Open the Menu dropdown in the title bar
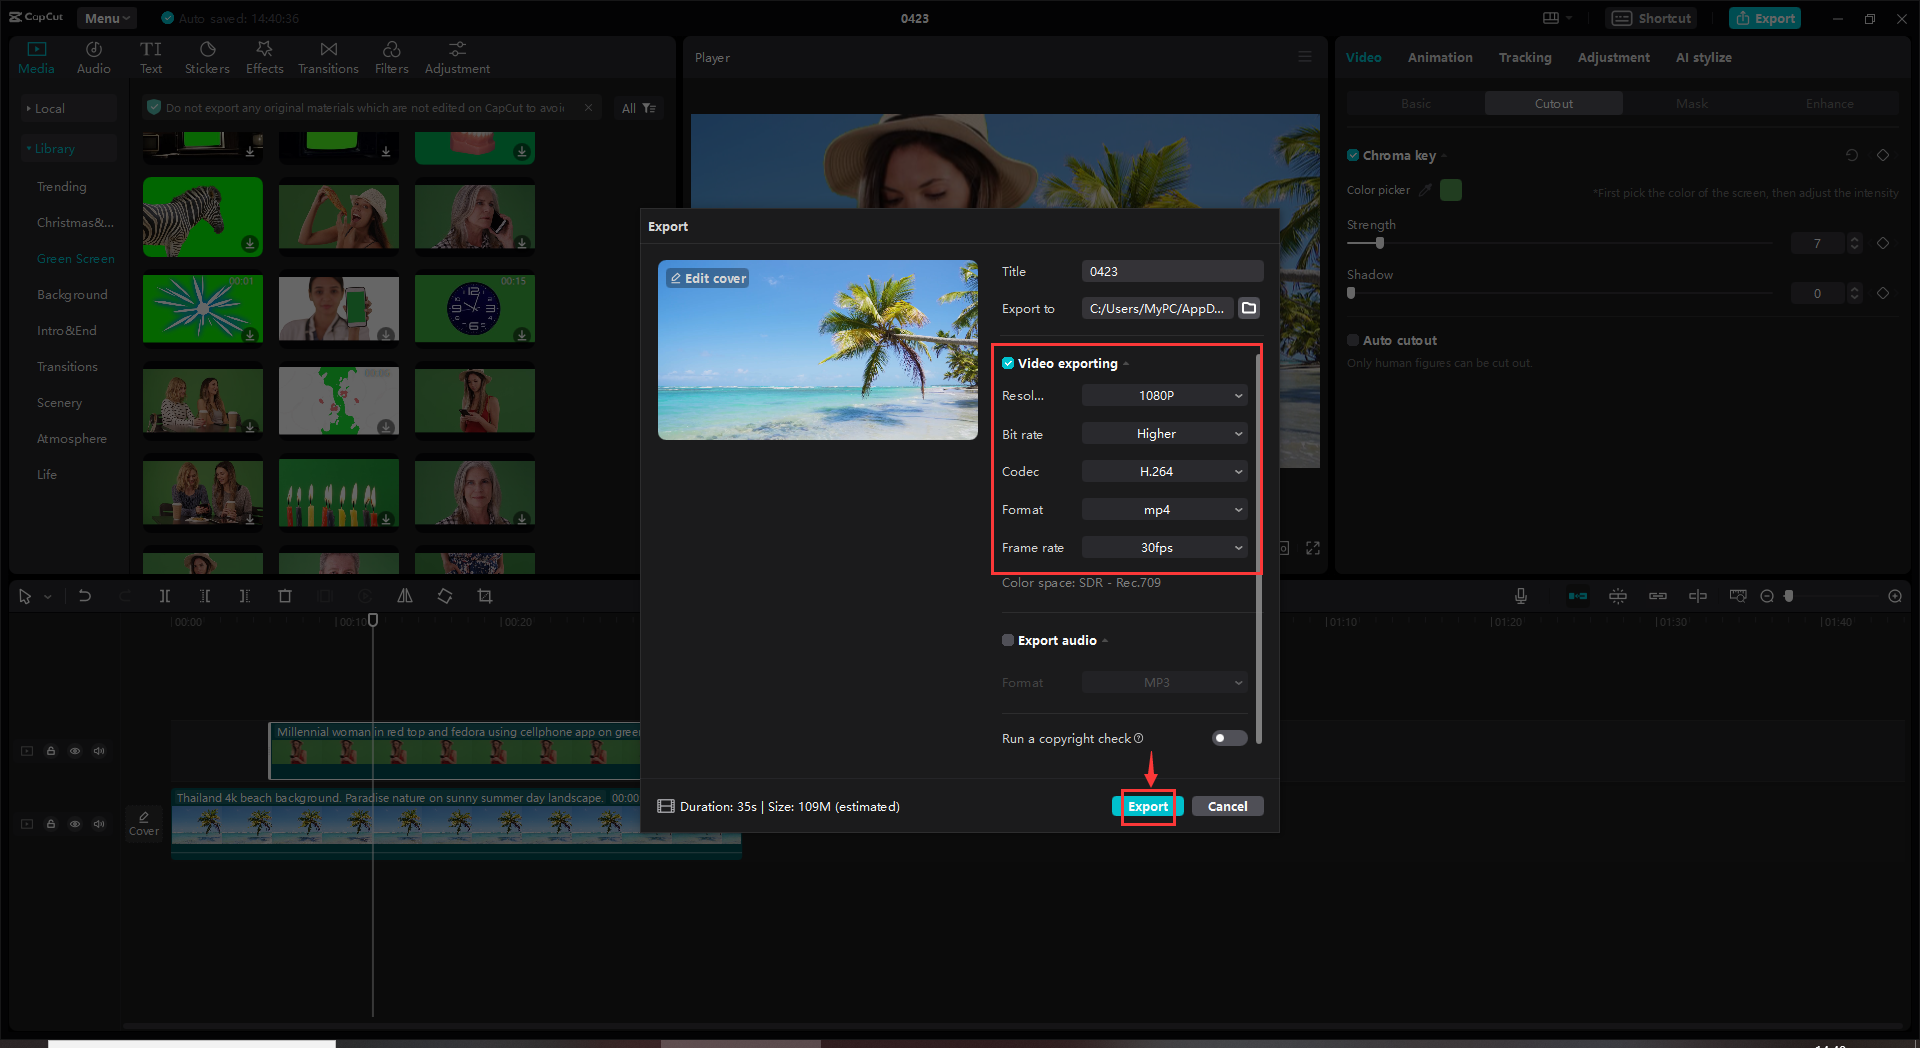The height and width of the screenshot is (1048, 1920). (106, 17)
